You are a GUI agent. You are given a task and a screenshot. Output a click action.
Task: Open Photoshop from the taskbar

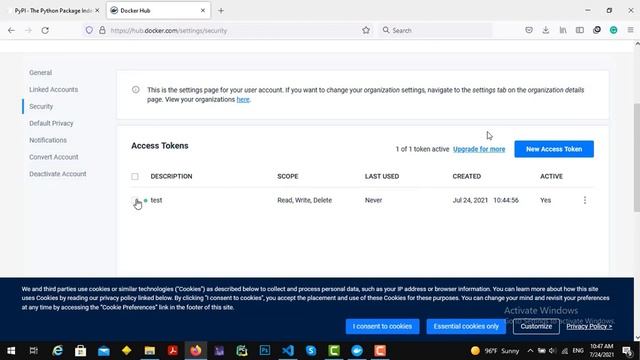[x=264, y=351]
